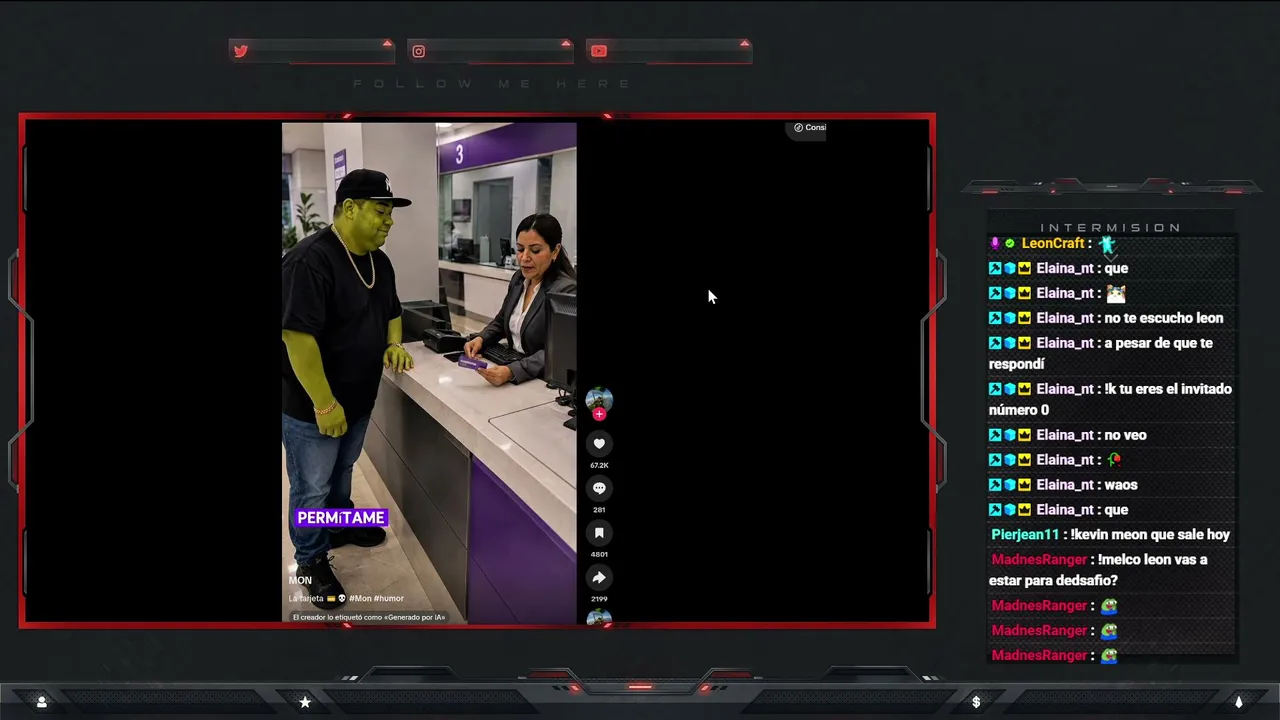Click the YouTube icon in the overlay
Viewport: 1280px width, 720px height.
[x=599, y=51]
